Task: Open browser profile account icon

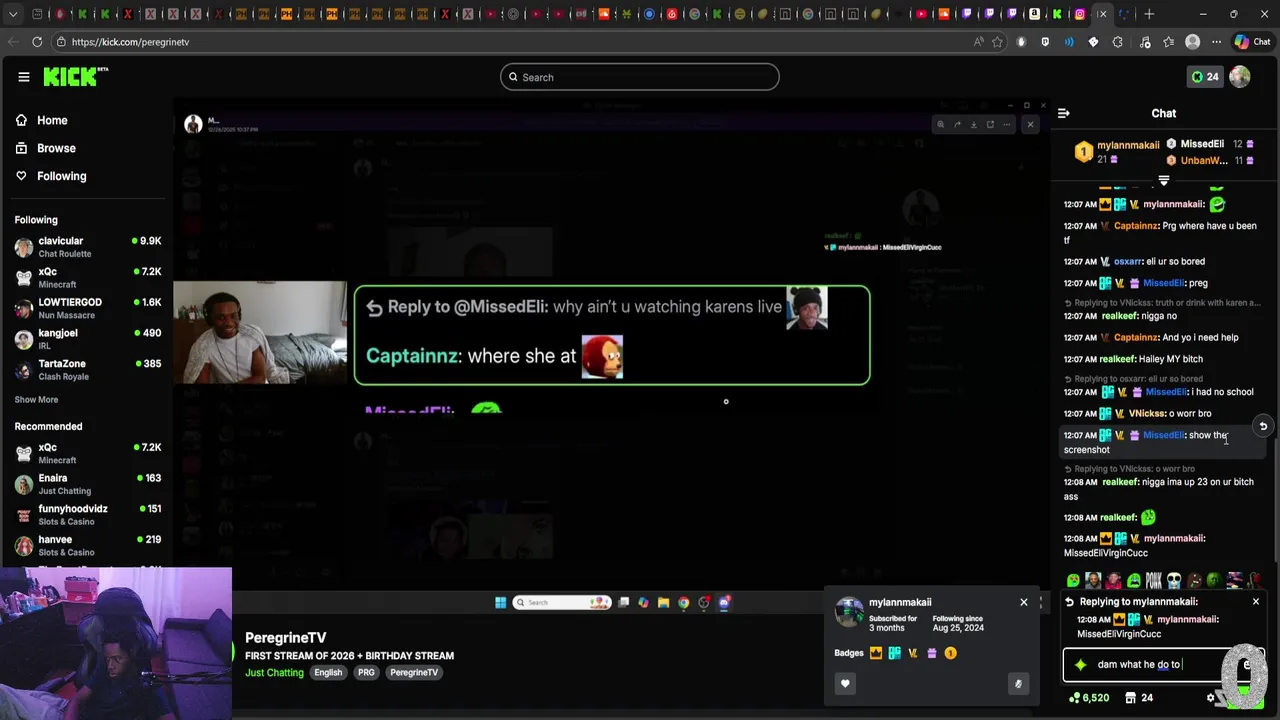Action: point(1192,42)
